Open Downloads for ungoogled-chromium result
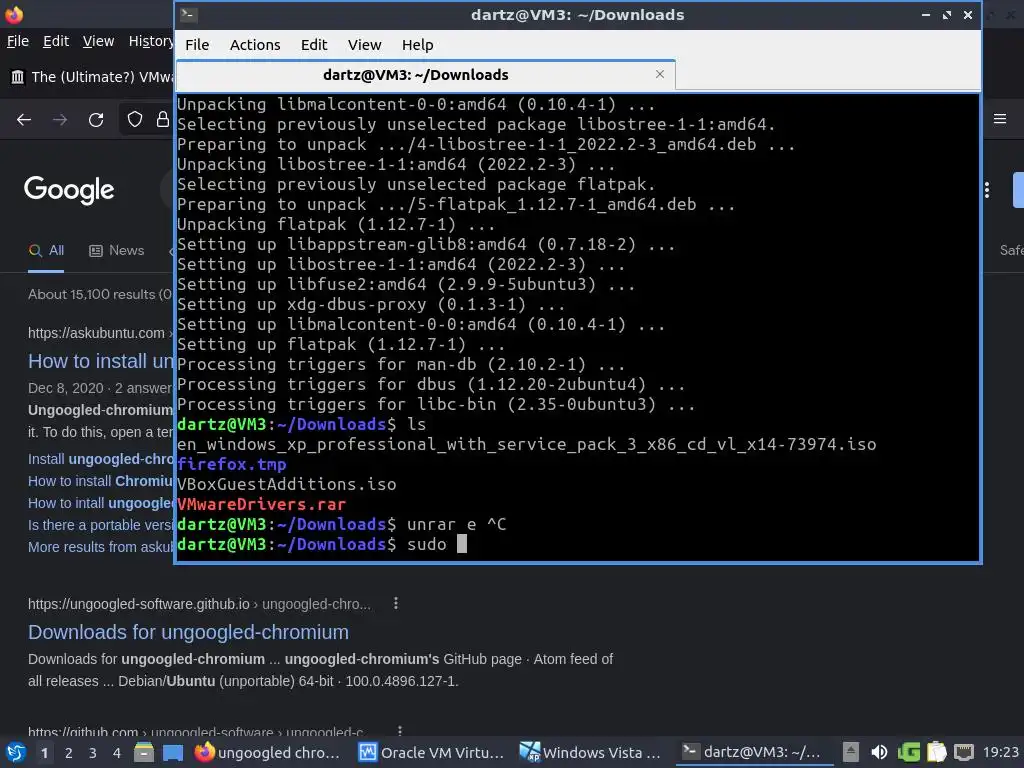The width and height of the screenshot is (1024, 768). [188, 632]
